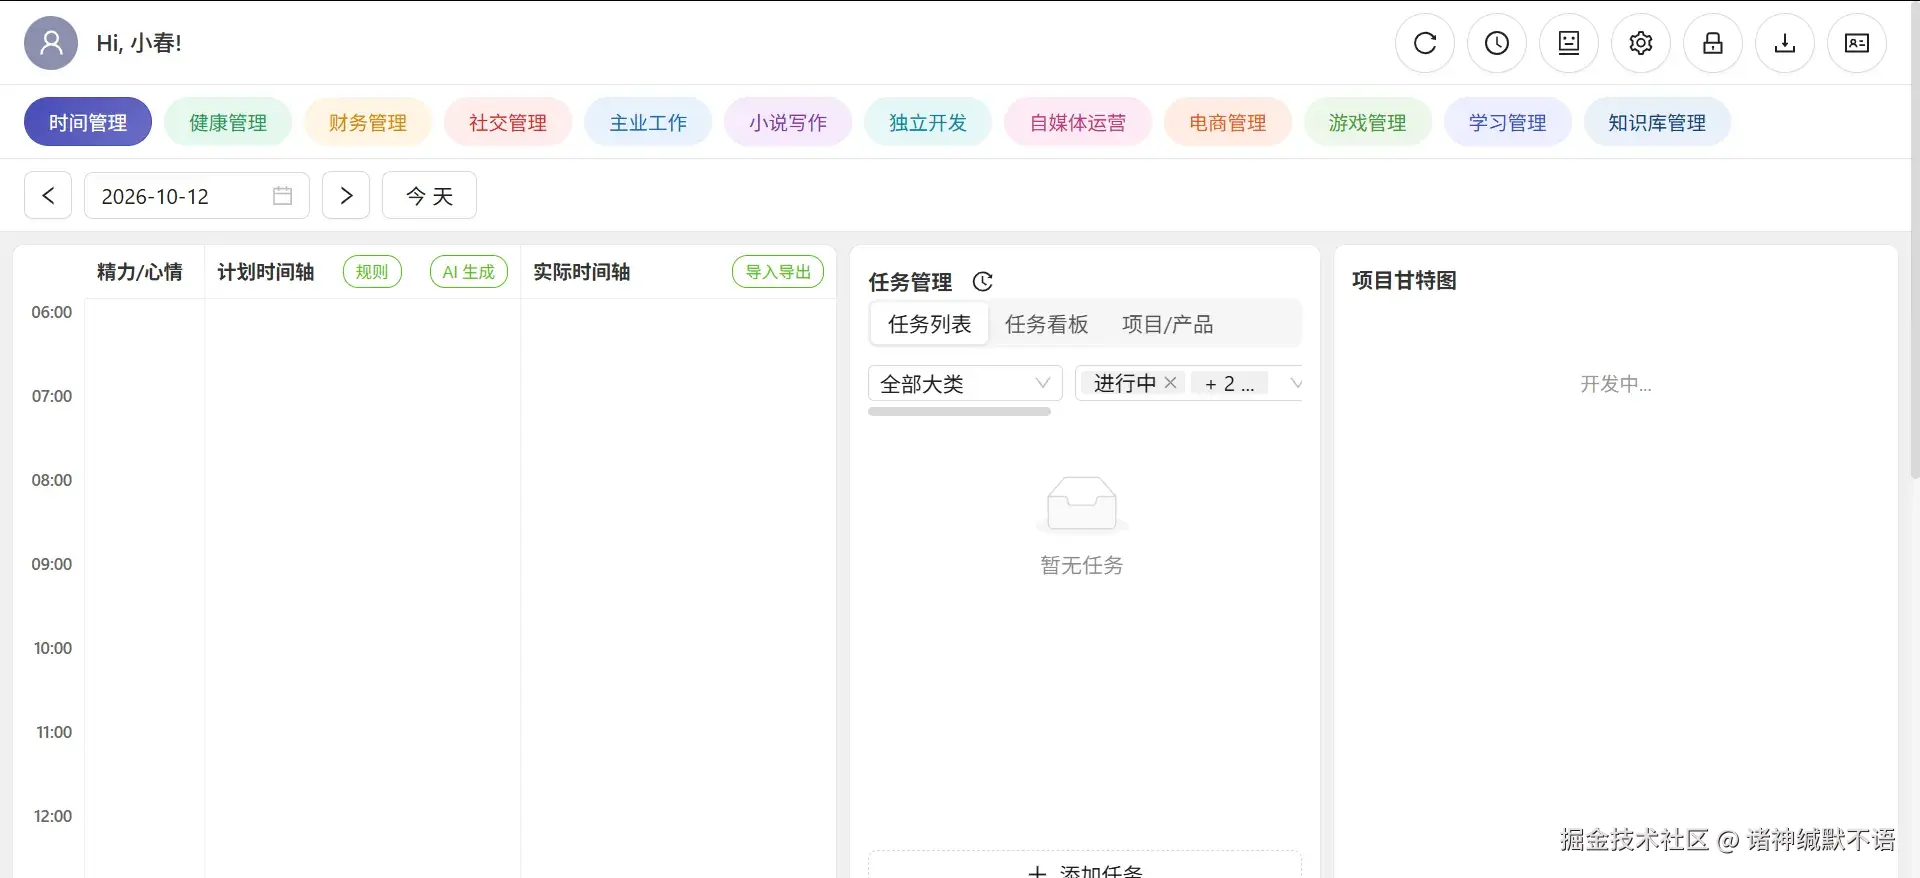
Task: Click the 导入导出 button
Action: 778,272
